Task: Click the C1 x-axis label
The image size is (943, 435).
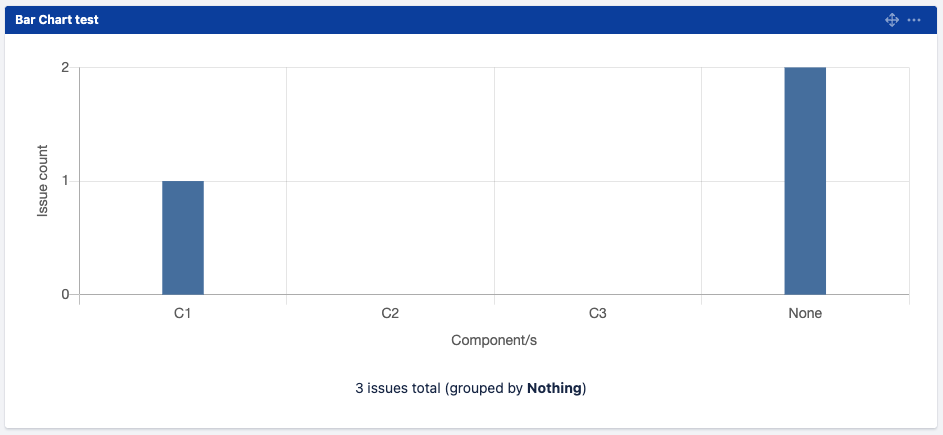Action: (183, 313)
